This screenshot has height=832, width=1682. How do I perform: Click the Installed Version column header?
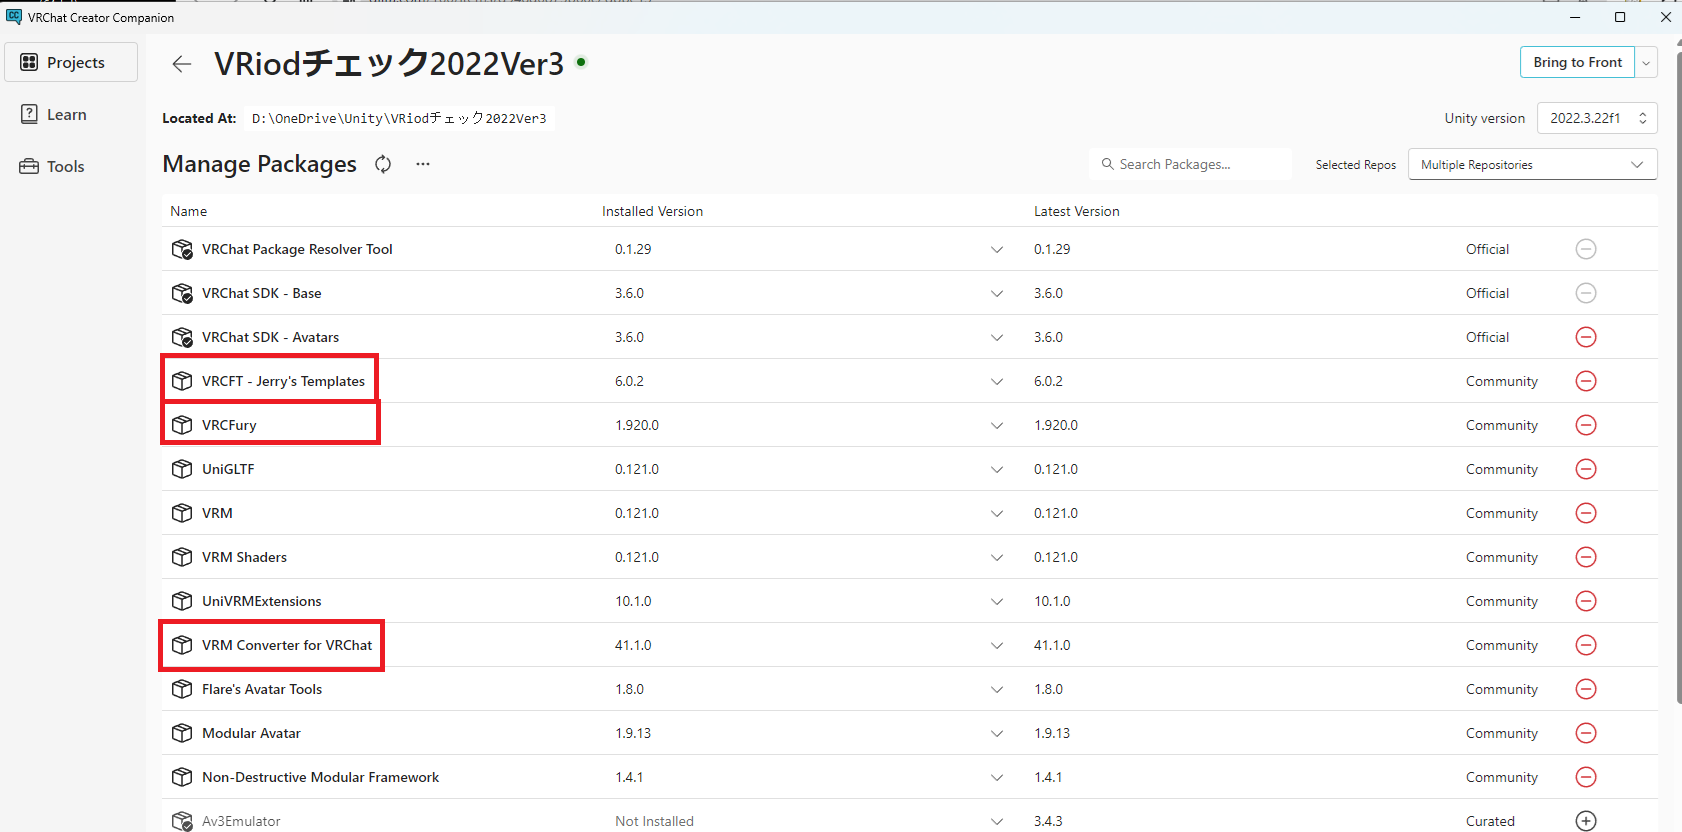click(652, 211)
